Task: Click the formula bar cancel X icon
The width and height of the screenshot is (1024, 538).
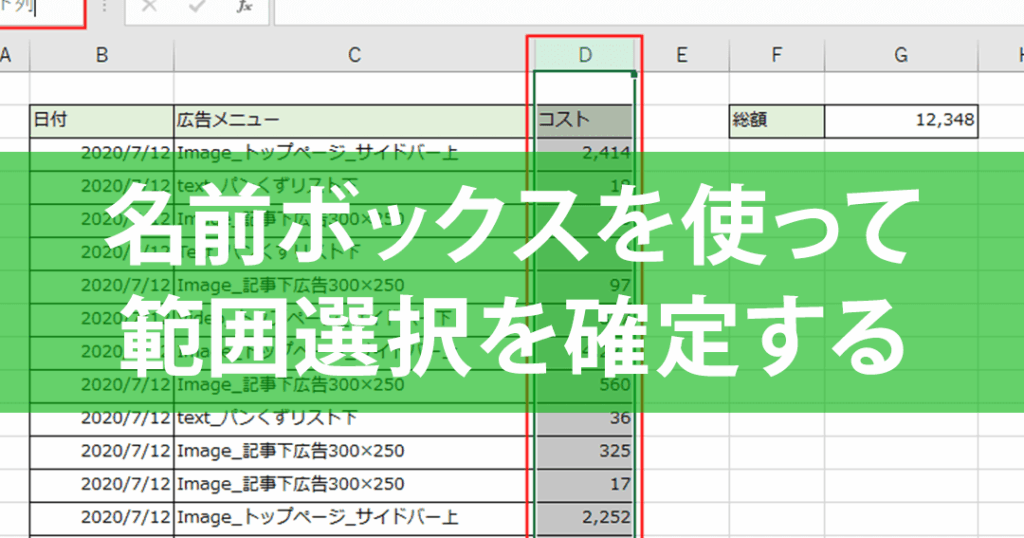Action: click(149, 7)
